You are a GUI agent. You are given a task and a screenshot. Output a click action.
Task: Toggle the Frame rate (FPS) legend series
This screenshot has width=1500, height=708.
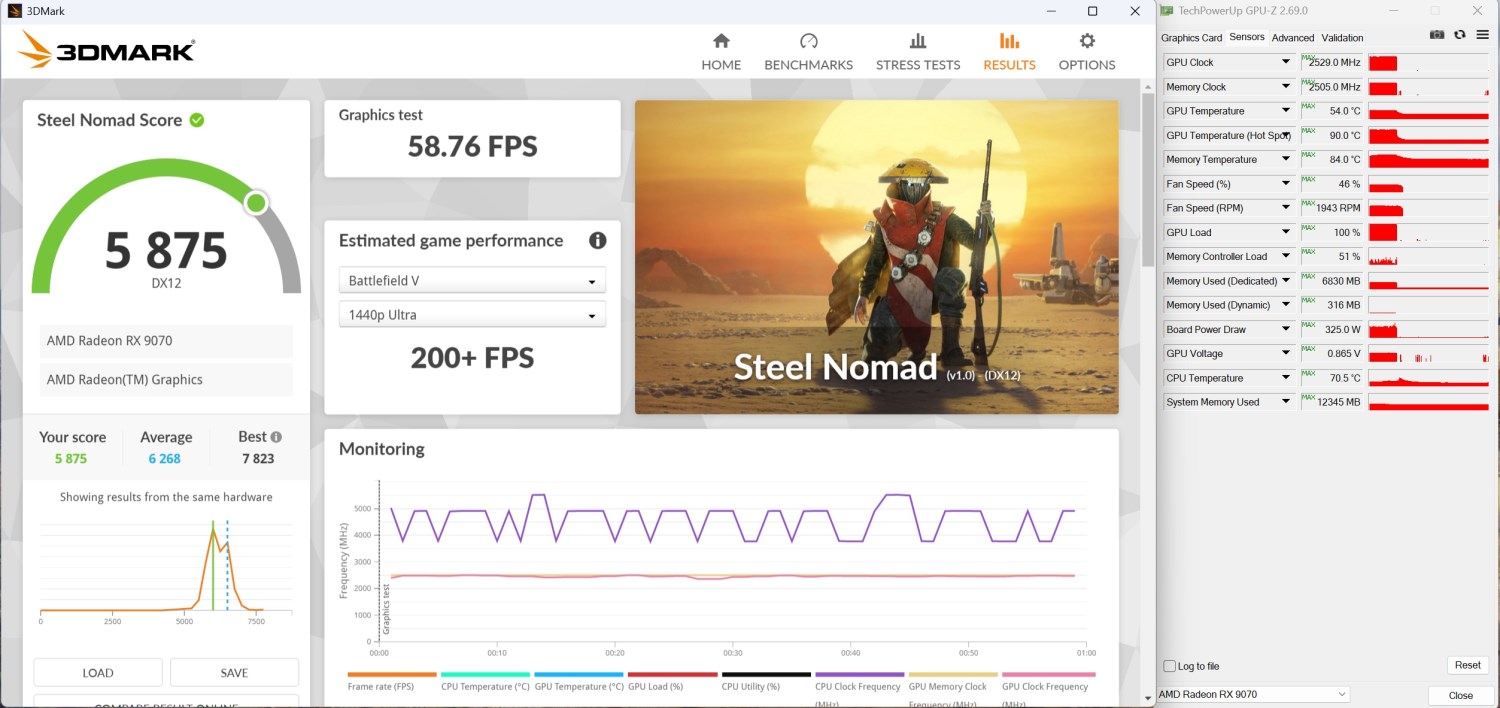[392, 681]
